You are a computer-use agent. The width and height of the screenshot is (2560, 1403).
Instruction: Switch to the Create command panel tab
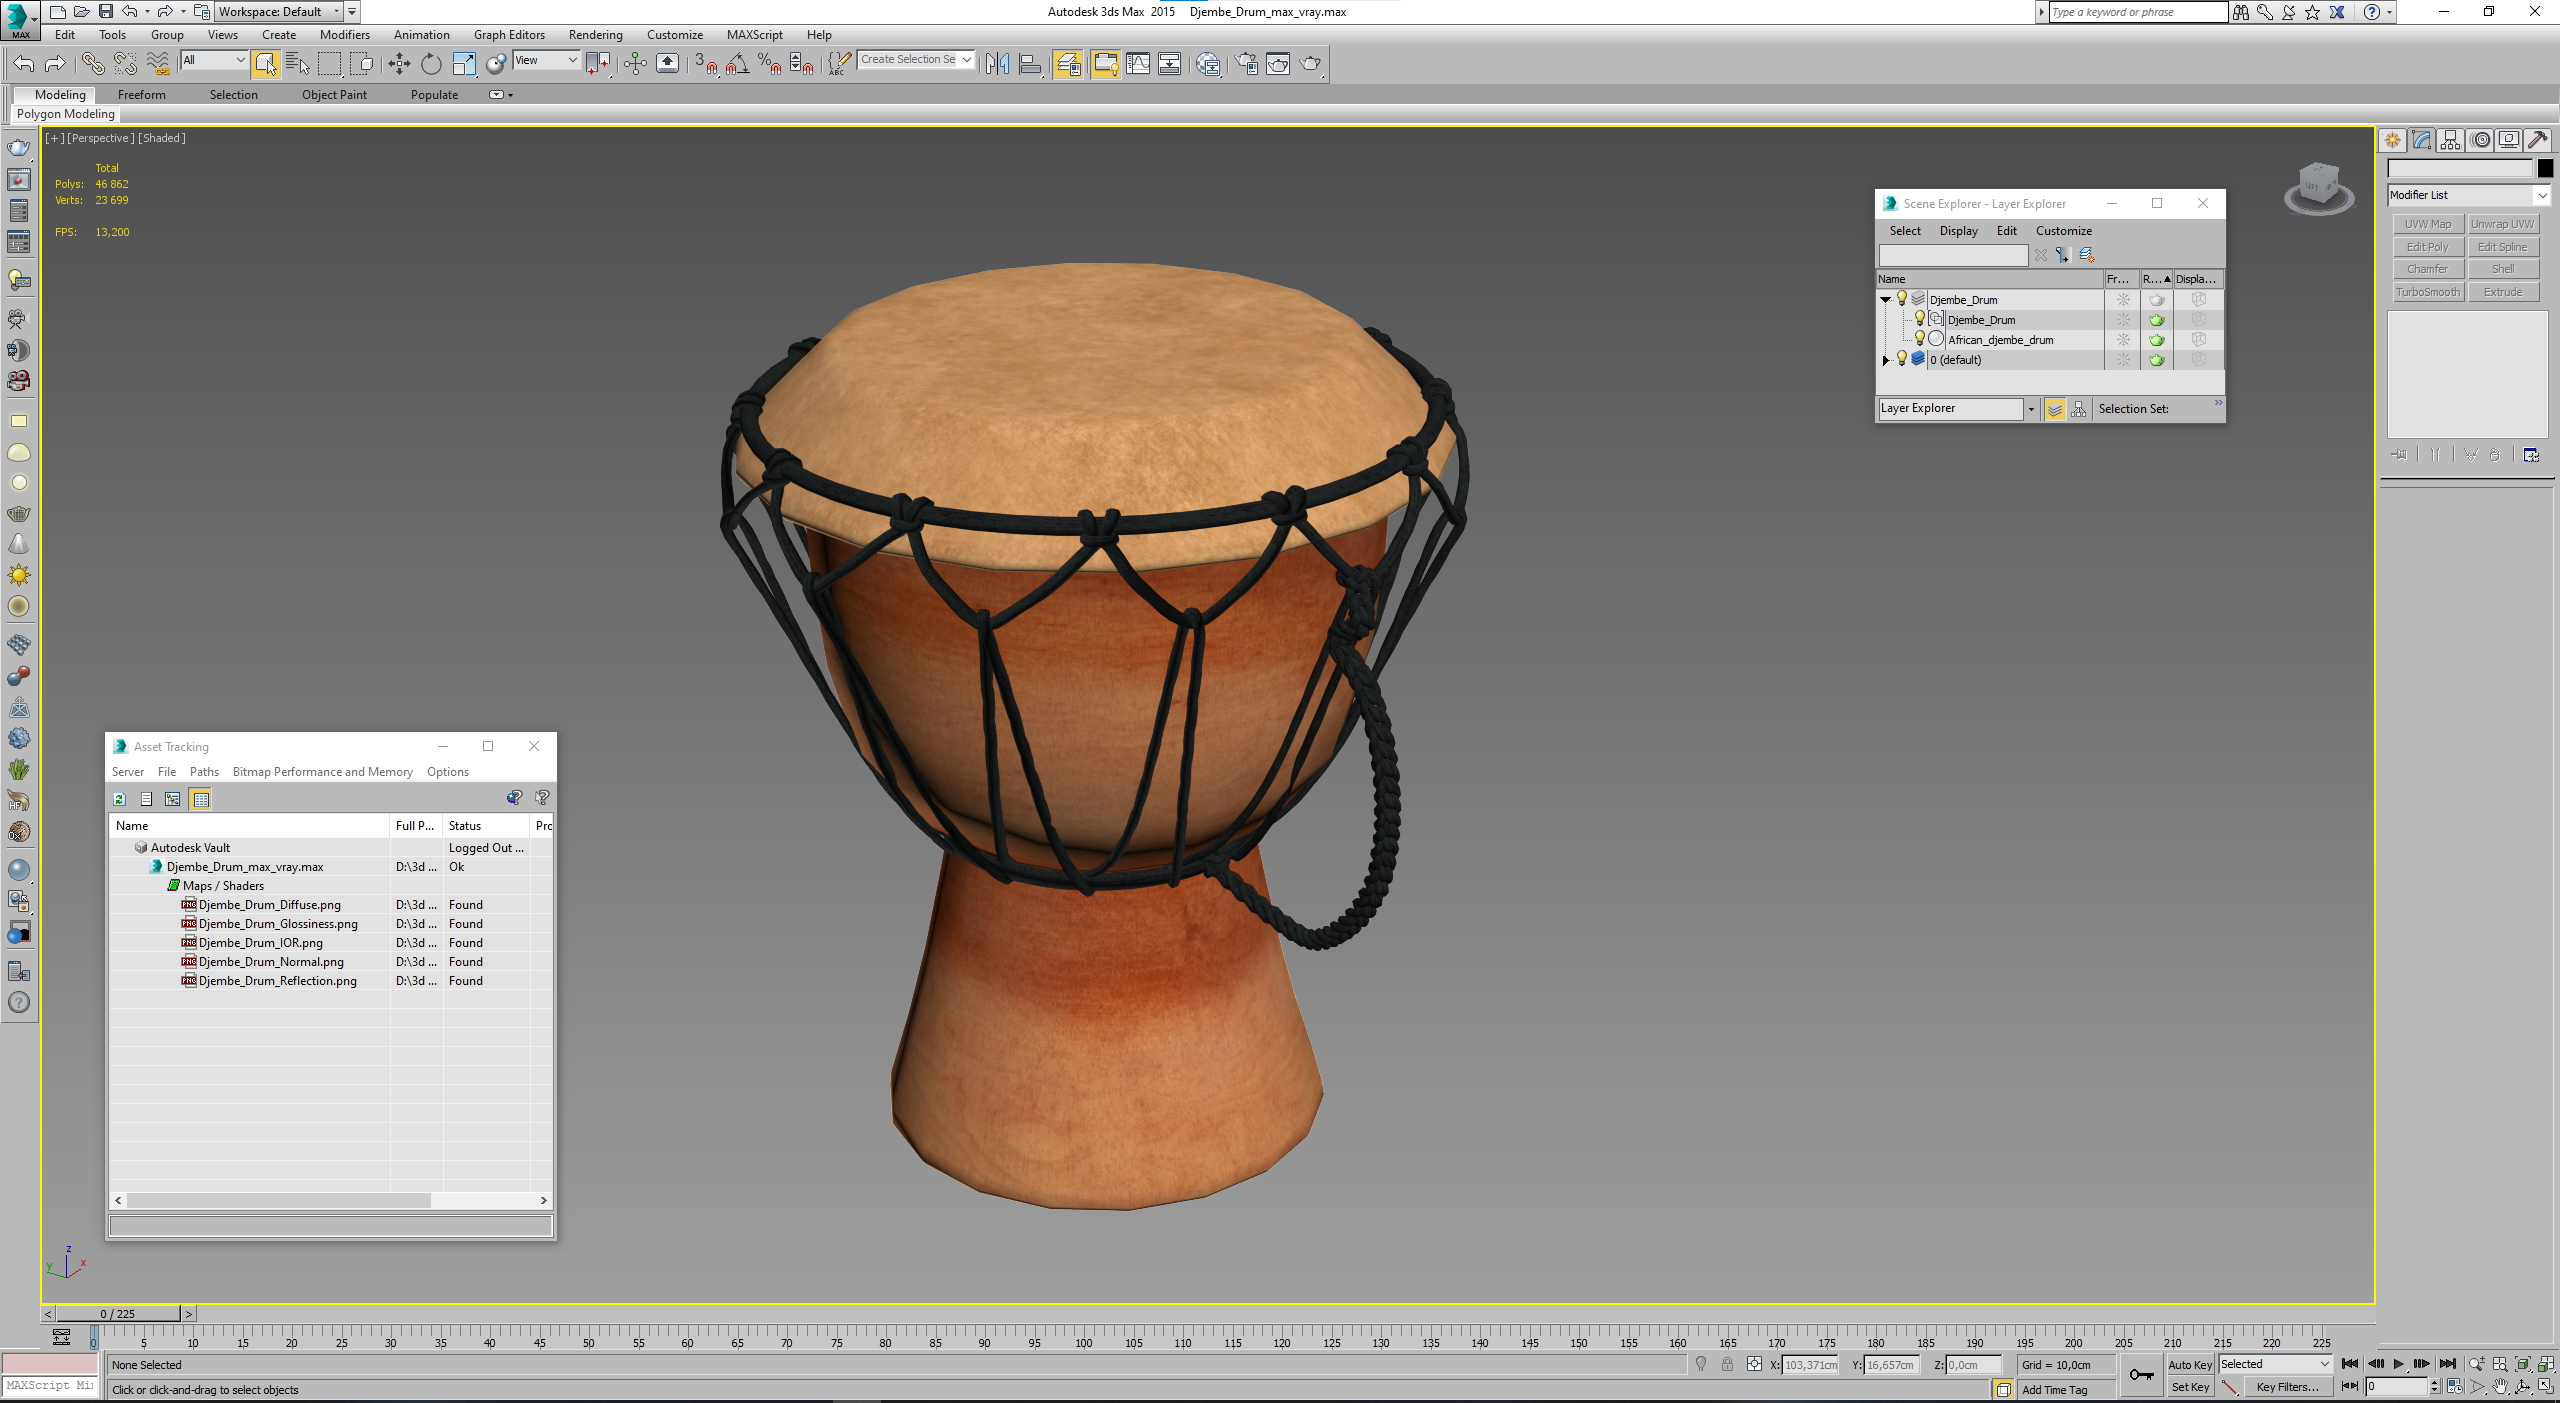[x=2392, y=140]
